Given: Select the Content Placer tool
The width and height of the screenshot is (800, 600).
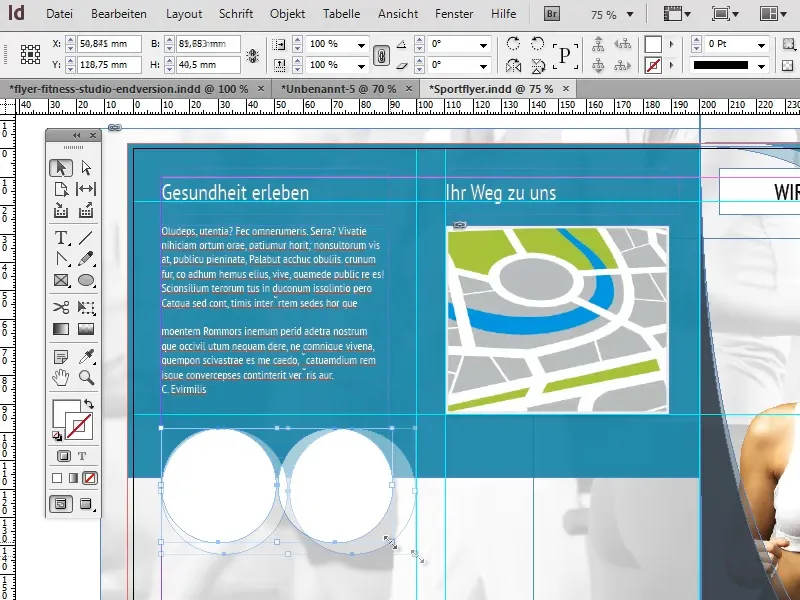Looking at the screenshot, I should click(86, 210).
